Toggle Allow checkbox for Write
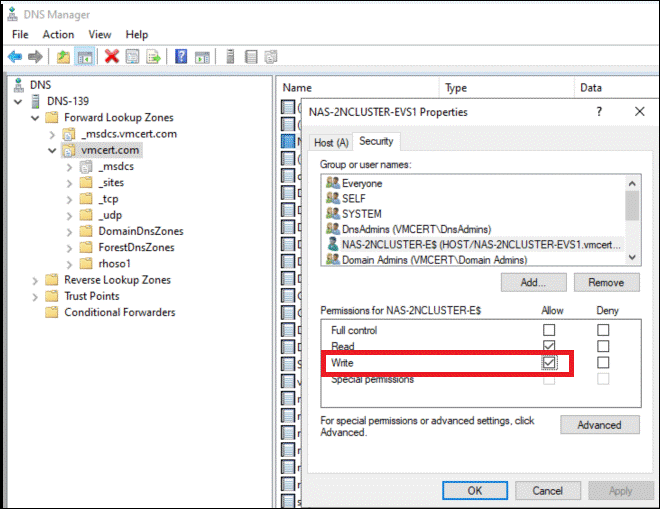660x509 pixels. click(549, 362)
